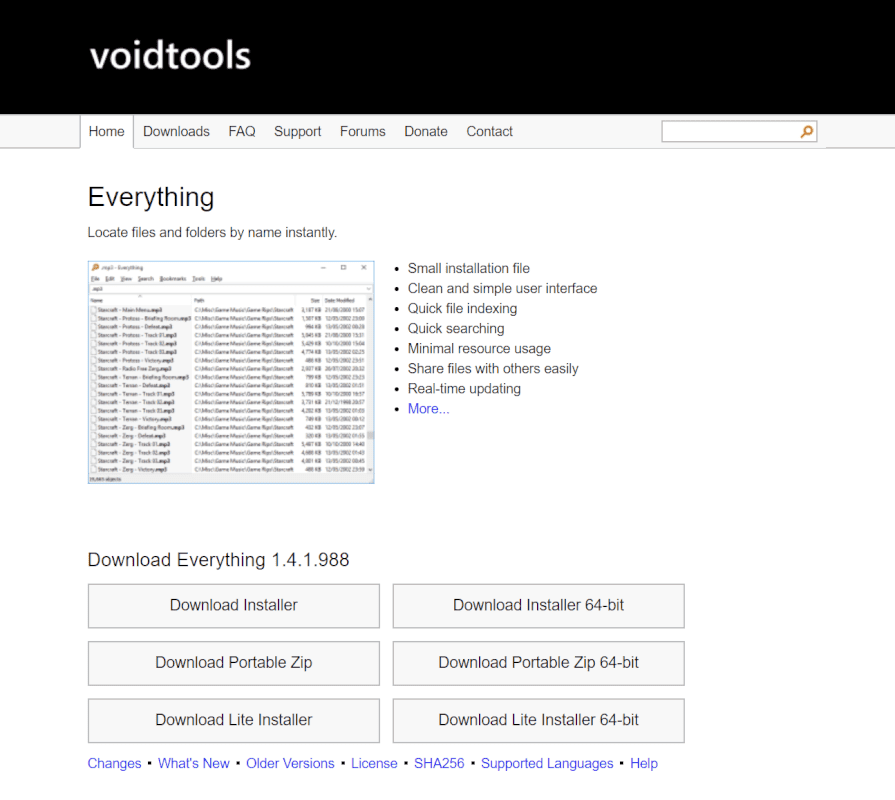This screenshot has height=800, width=895.
Task: Click Download Installer 64-bit button
Action: pos(538,605)
